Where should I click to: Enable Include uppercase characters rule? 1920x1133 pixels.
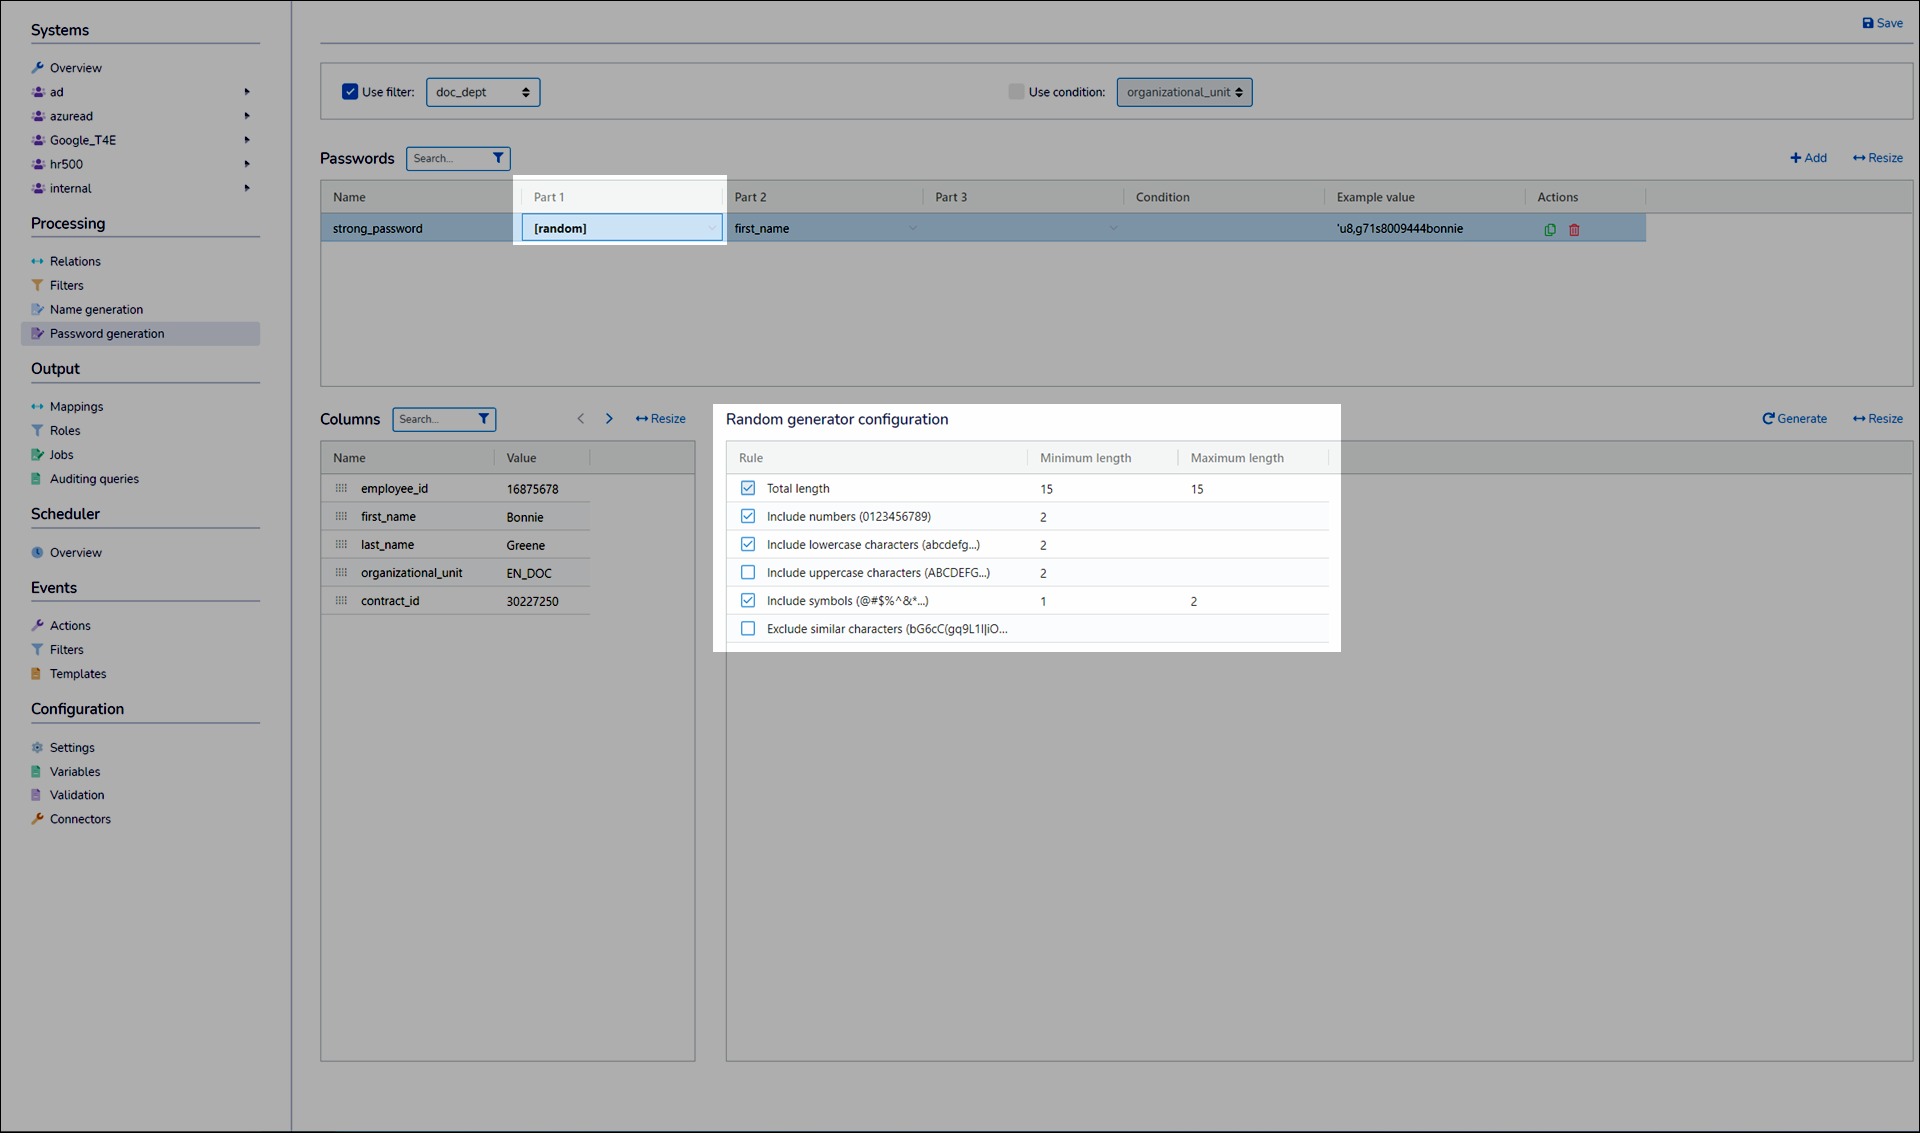click(x=748, y=573)
